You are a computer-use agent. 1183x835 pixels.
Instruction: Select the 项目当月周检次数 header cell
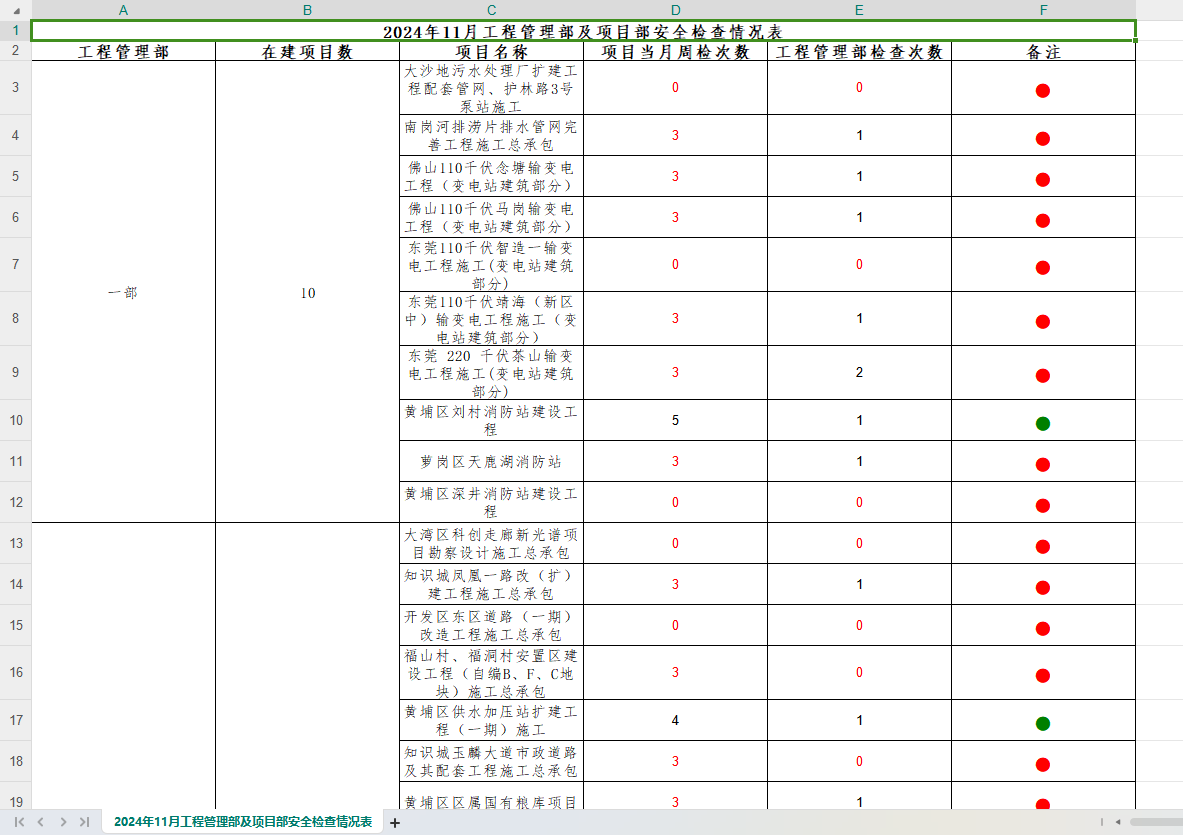[x=675, y=52]
